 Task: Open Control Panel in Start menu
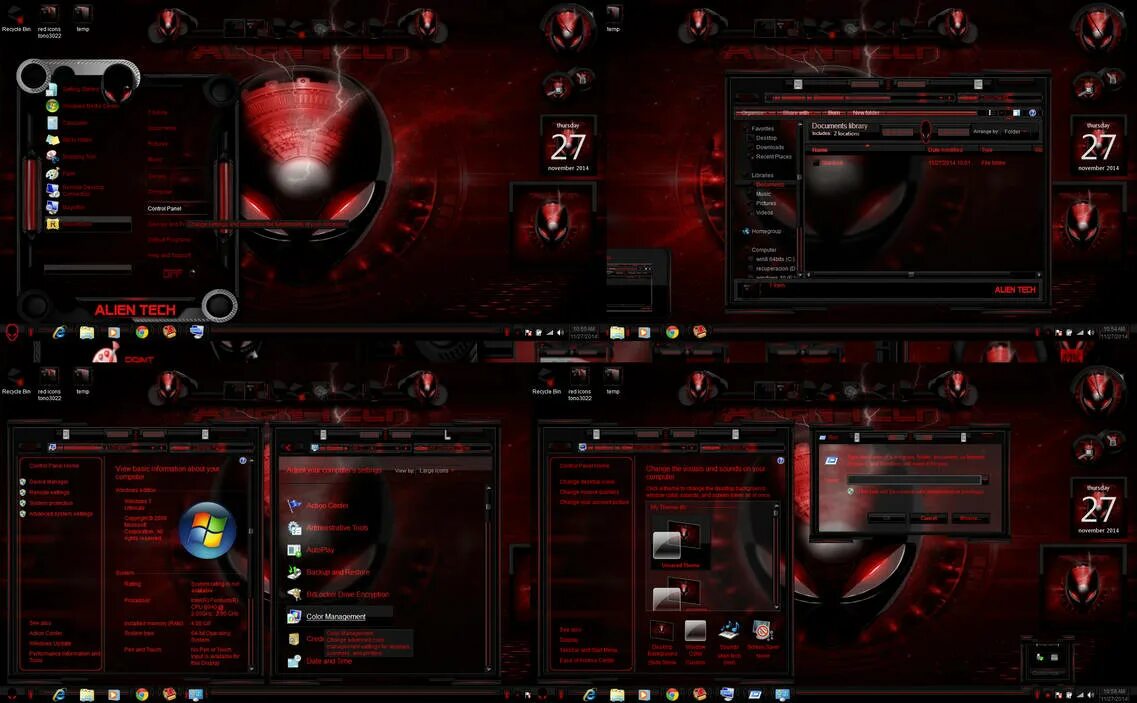pyautogui.click(x=165, y=208)
